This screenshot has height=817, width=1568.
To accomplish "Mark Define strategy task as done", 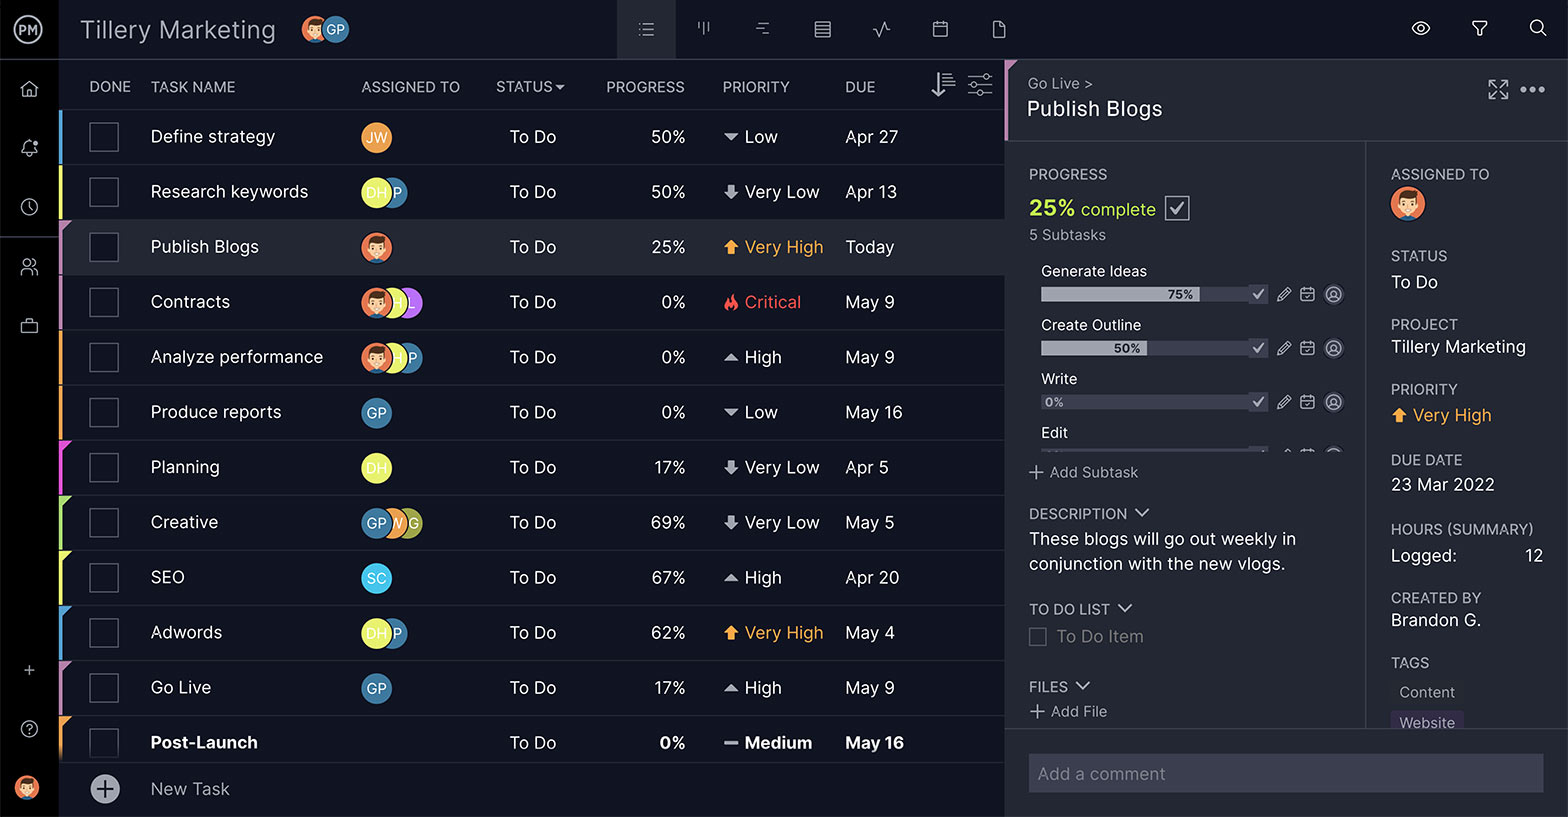I will [104, 137].
